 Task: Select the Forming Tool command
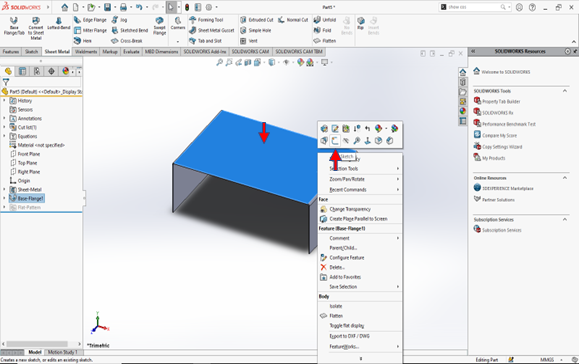pyautogui.click(x=206, y=20)
